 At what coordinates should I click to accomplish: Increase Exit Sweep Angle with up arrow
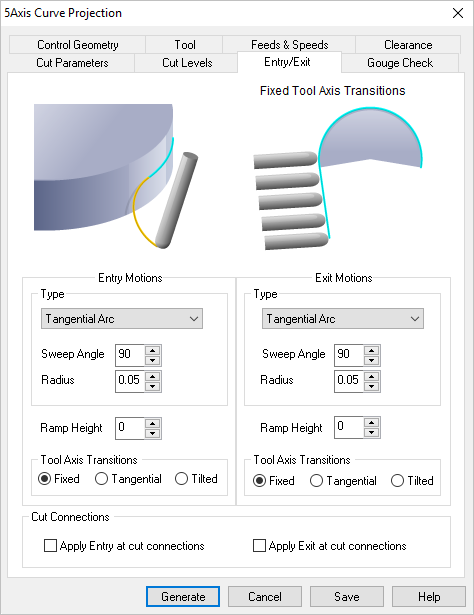pyautogui.click(x=371, y=350)
